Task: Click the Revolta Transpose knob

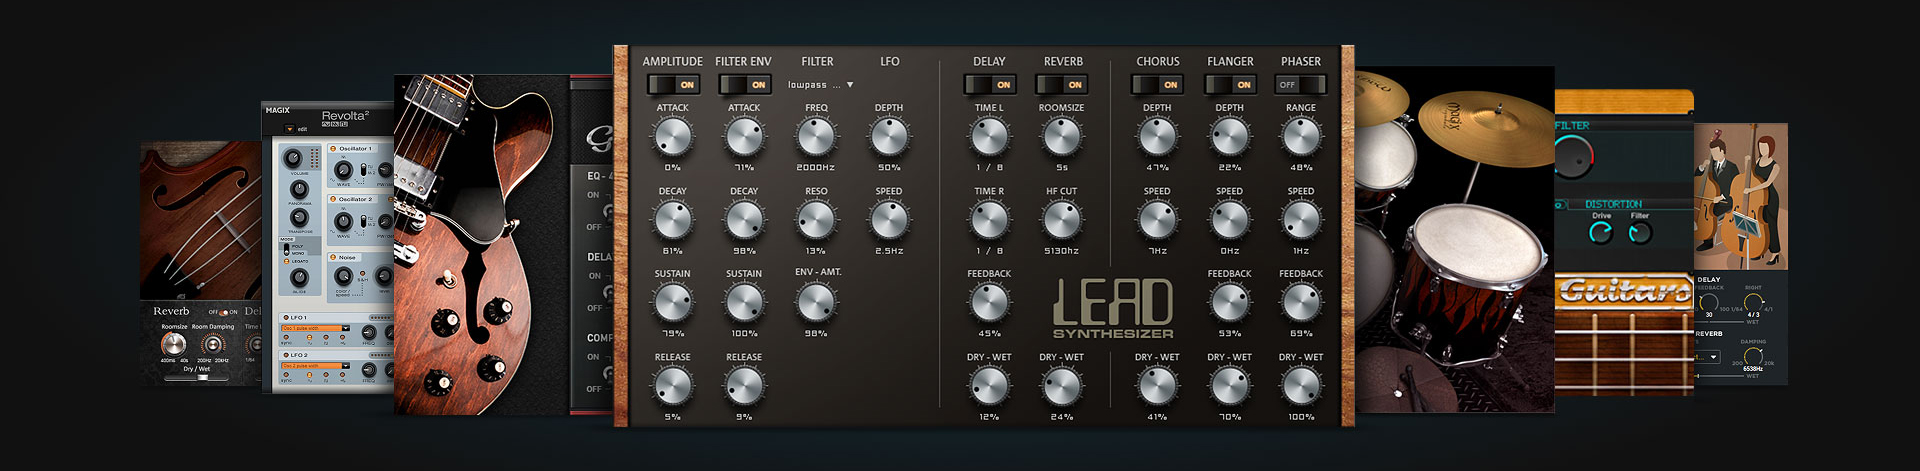Action: [299, 217]
